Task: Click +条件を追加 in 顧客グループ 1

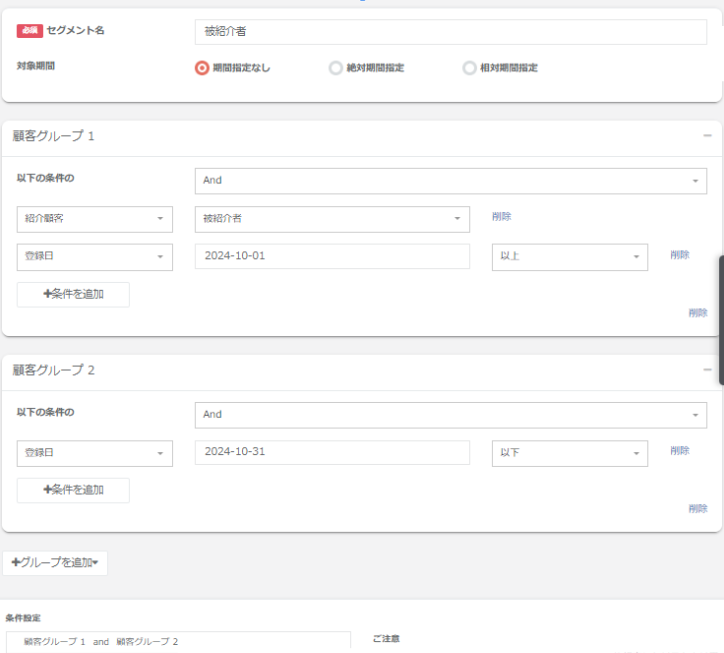Action: coord(73,294)
